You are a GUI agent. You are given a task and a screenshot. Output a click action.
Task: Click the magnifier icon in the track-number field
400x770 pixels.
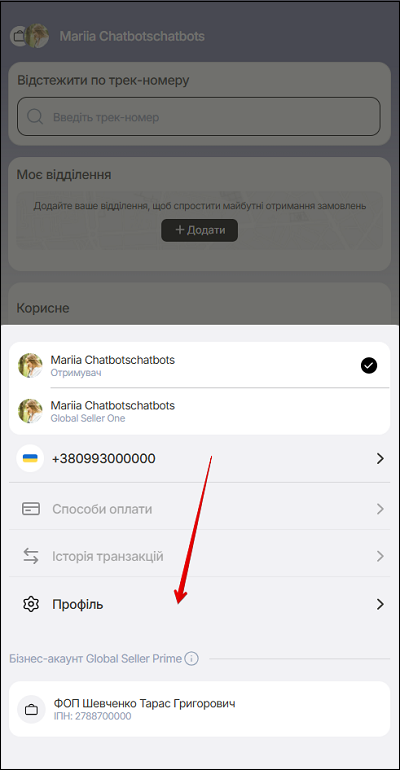35,117
